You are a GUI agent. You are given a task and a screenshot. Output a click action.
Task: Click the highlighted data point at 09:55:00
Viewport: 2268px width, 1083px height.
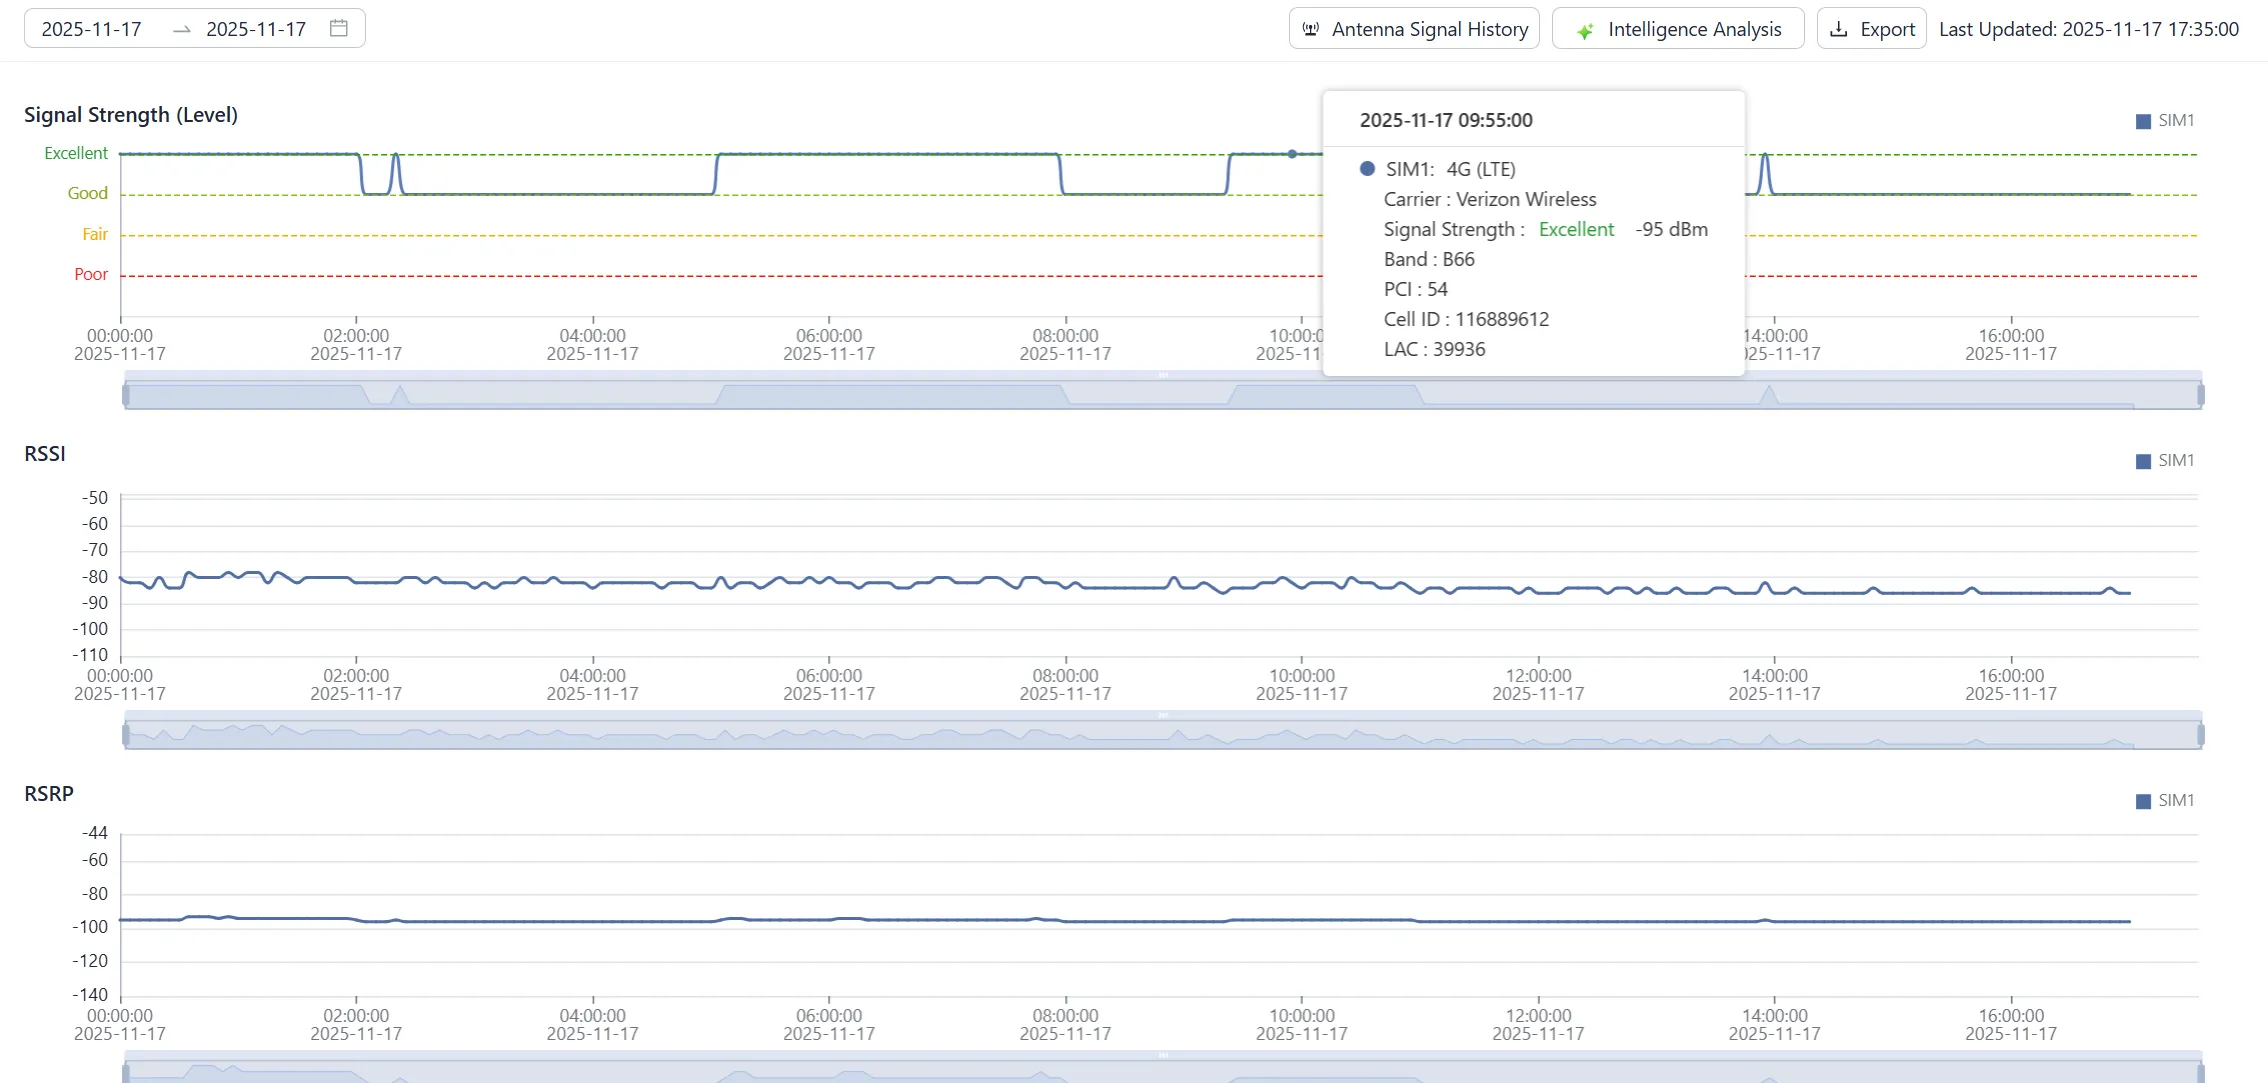click(x=1292, y=154)
